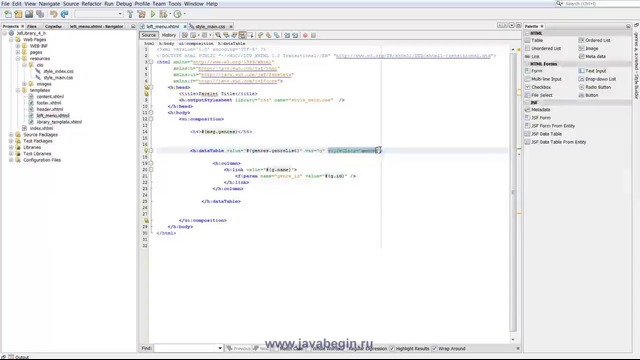Click the Undo arrow icon
The width and height of the screenshot is (640, 360).
tap(53, 14)
